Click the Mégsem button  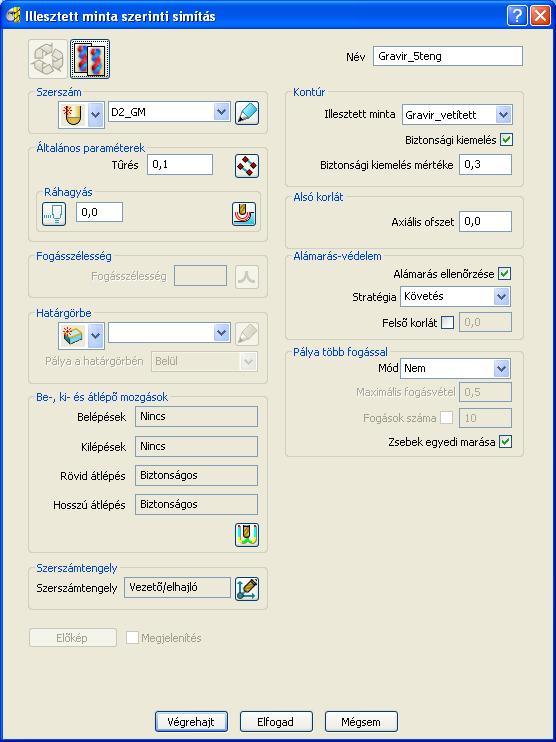coord(361,722)
